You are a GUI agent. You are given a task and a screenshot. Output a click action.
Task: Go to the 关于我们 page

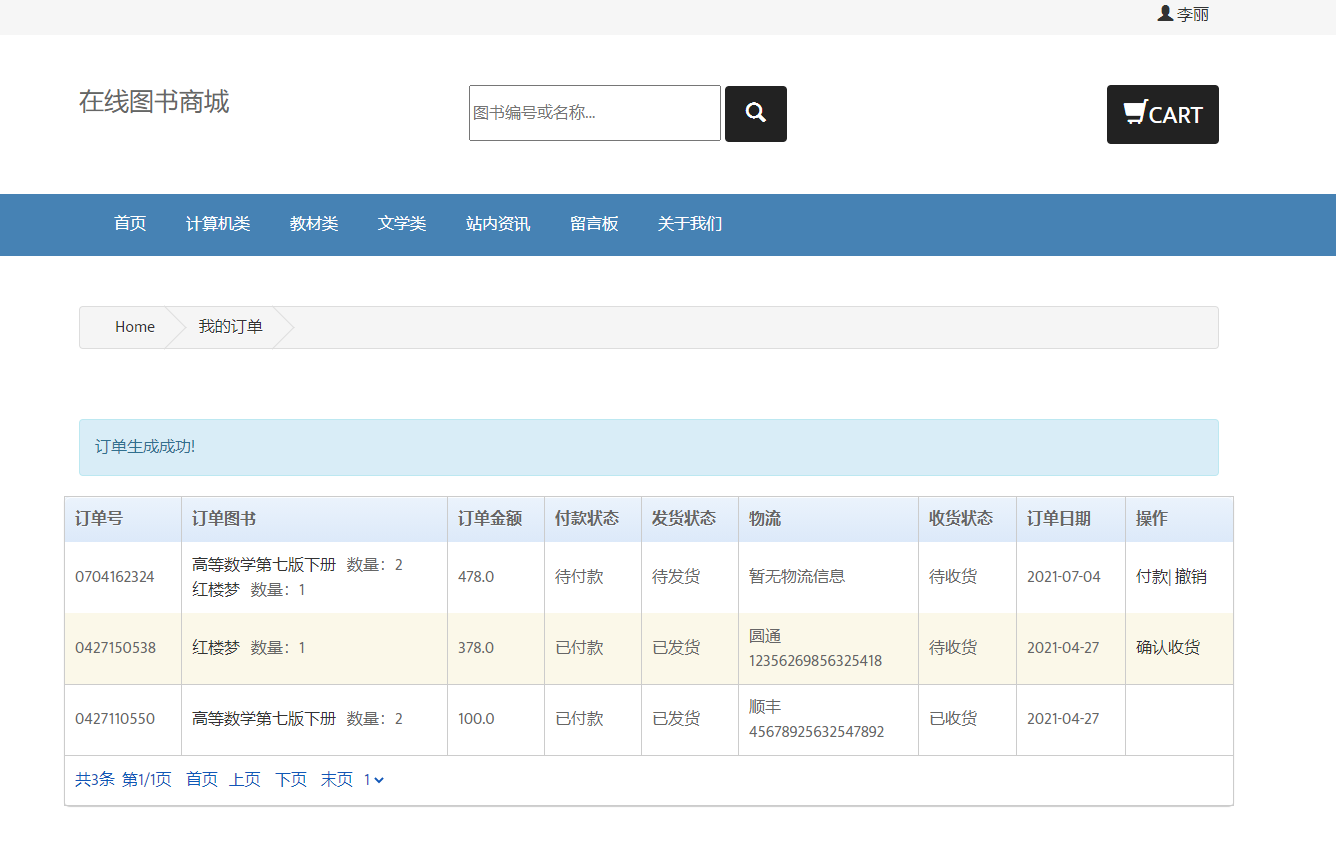[x=689, y=224]
